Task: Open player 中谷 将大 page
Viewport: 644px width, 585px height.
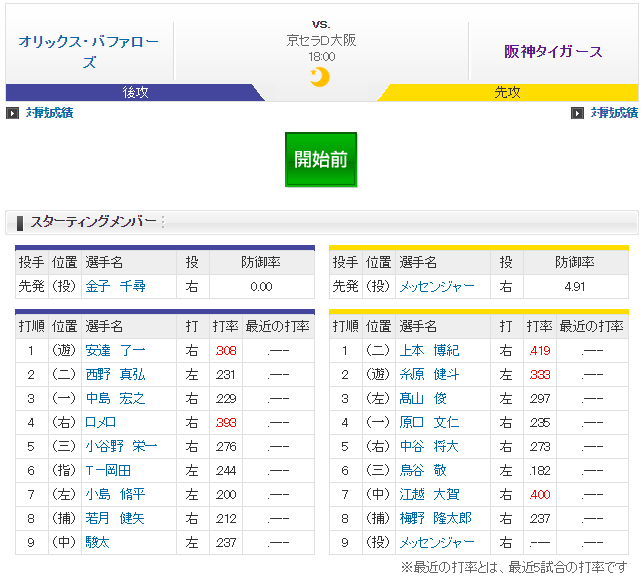Action: [x=430, y=446]
